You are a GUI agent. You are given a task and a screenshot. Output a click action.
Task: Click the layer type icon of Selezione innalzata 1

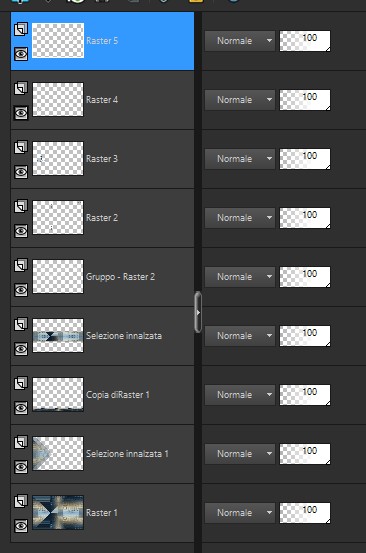(x=21, y=442)
